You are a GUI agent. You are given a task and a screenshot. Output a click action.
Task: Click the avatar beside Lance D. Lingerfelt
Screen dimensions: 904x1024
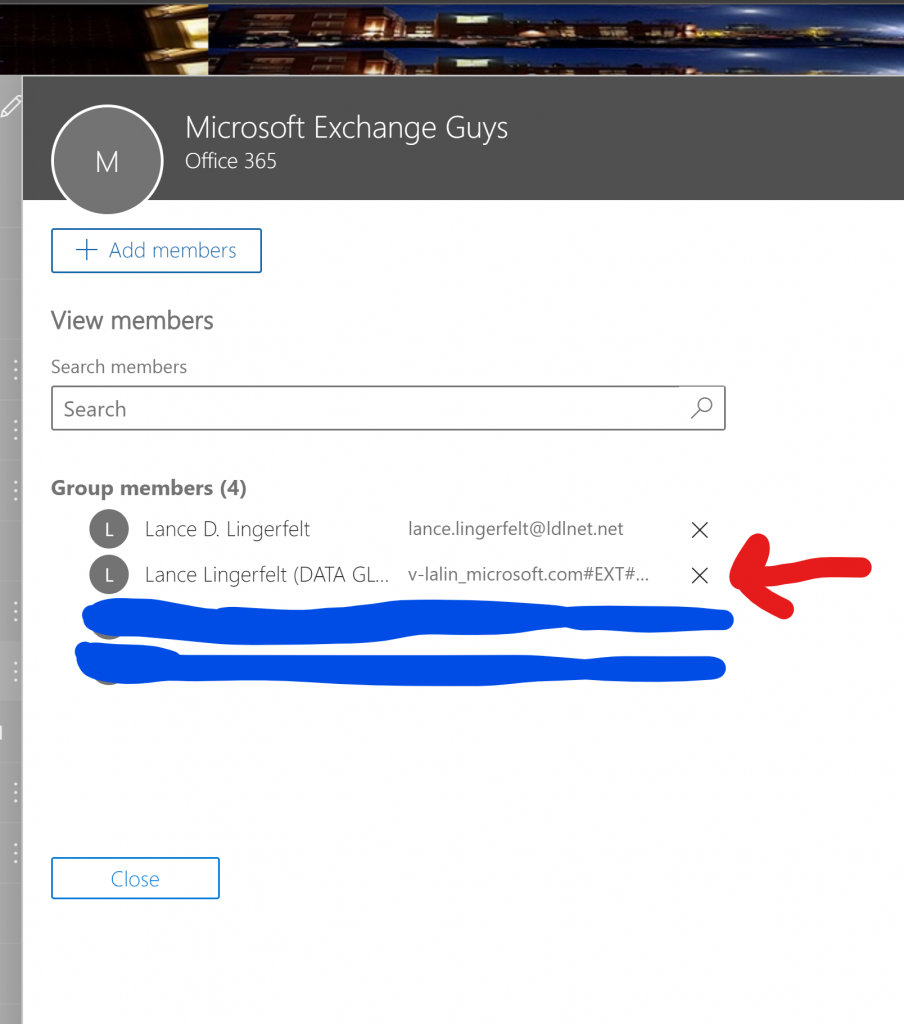[x=109, y=529]
